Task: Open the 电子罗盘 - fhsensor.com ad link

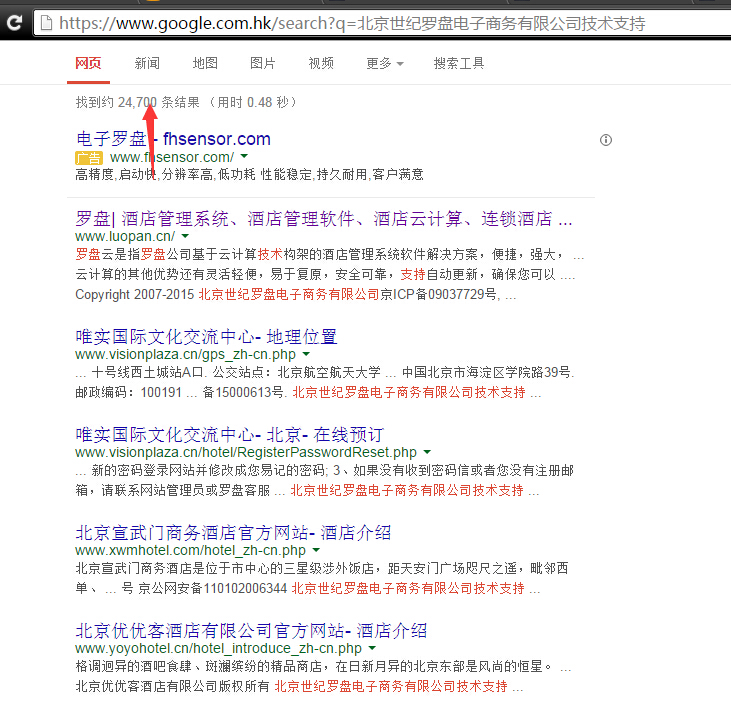Action: pyautogui.click(x=173, y=139)
